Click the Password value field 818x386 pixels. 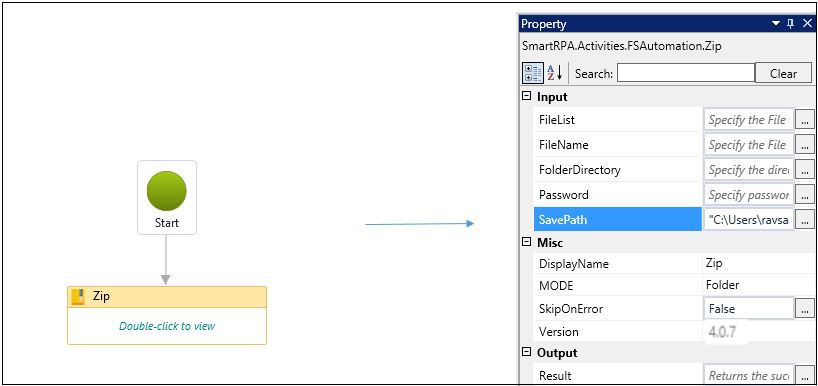[x=749, y=195]
